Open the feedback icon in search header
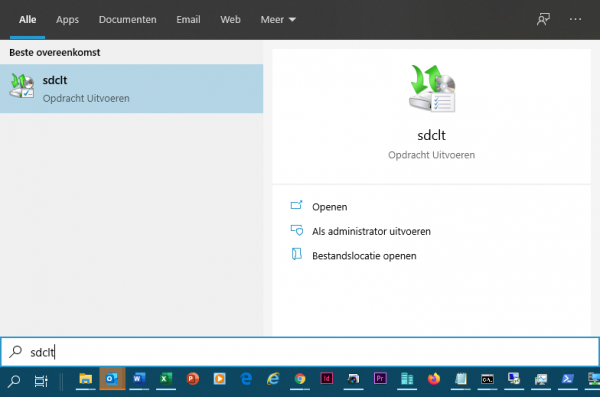 click(543, 19)
